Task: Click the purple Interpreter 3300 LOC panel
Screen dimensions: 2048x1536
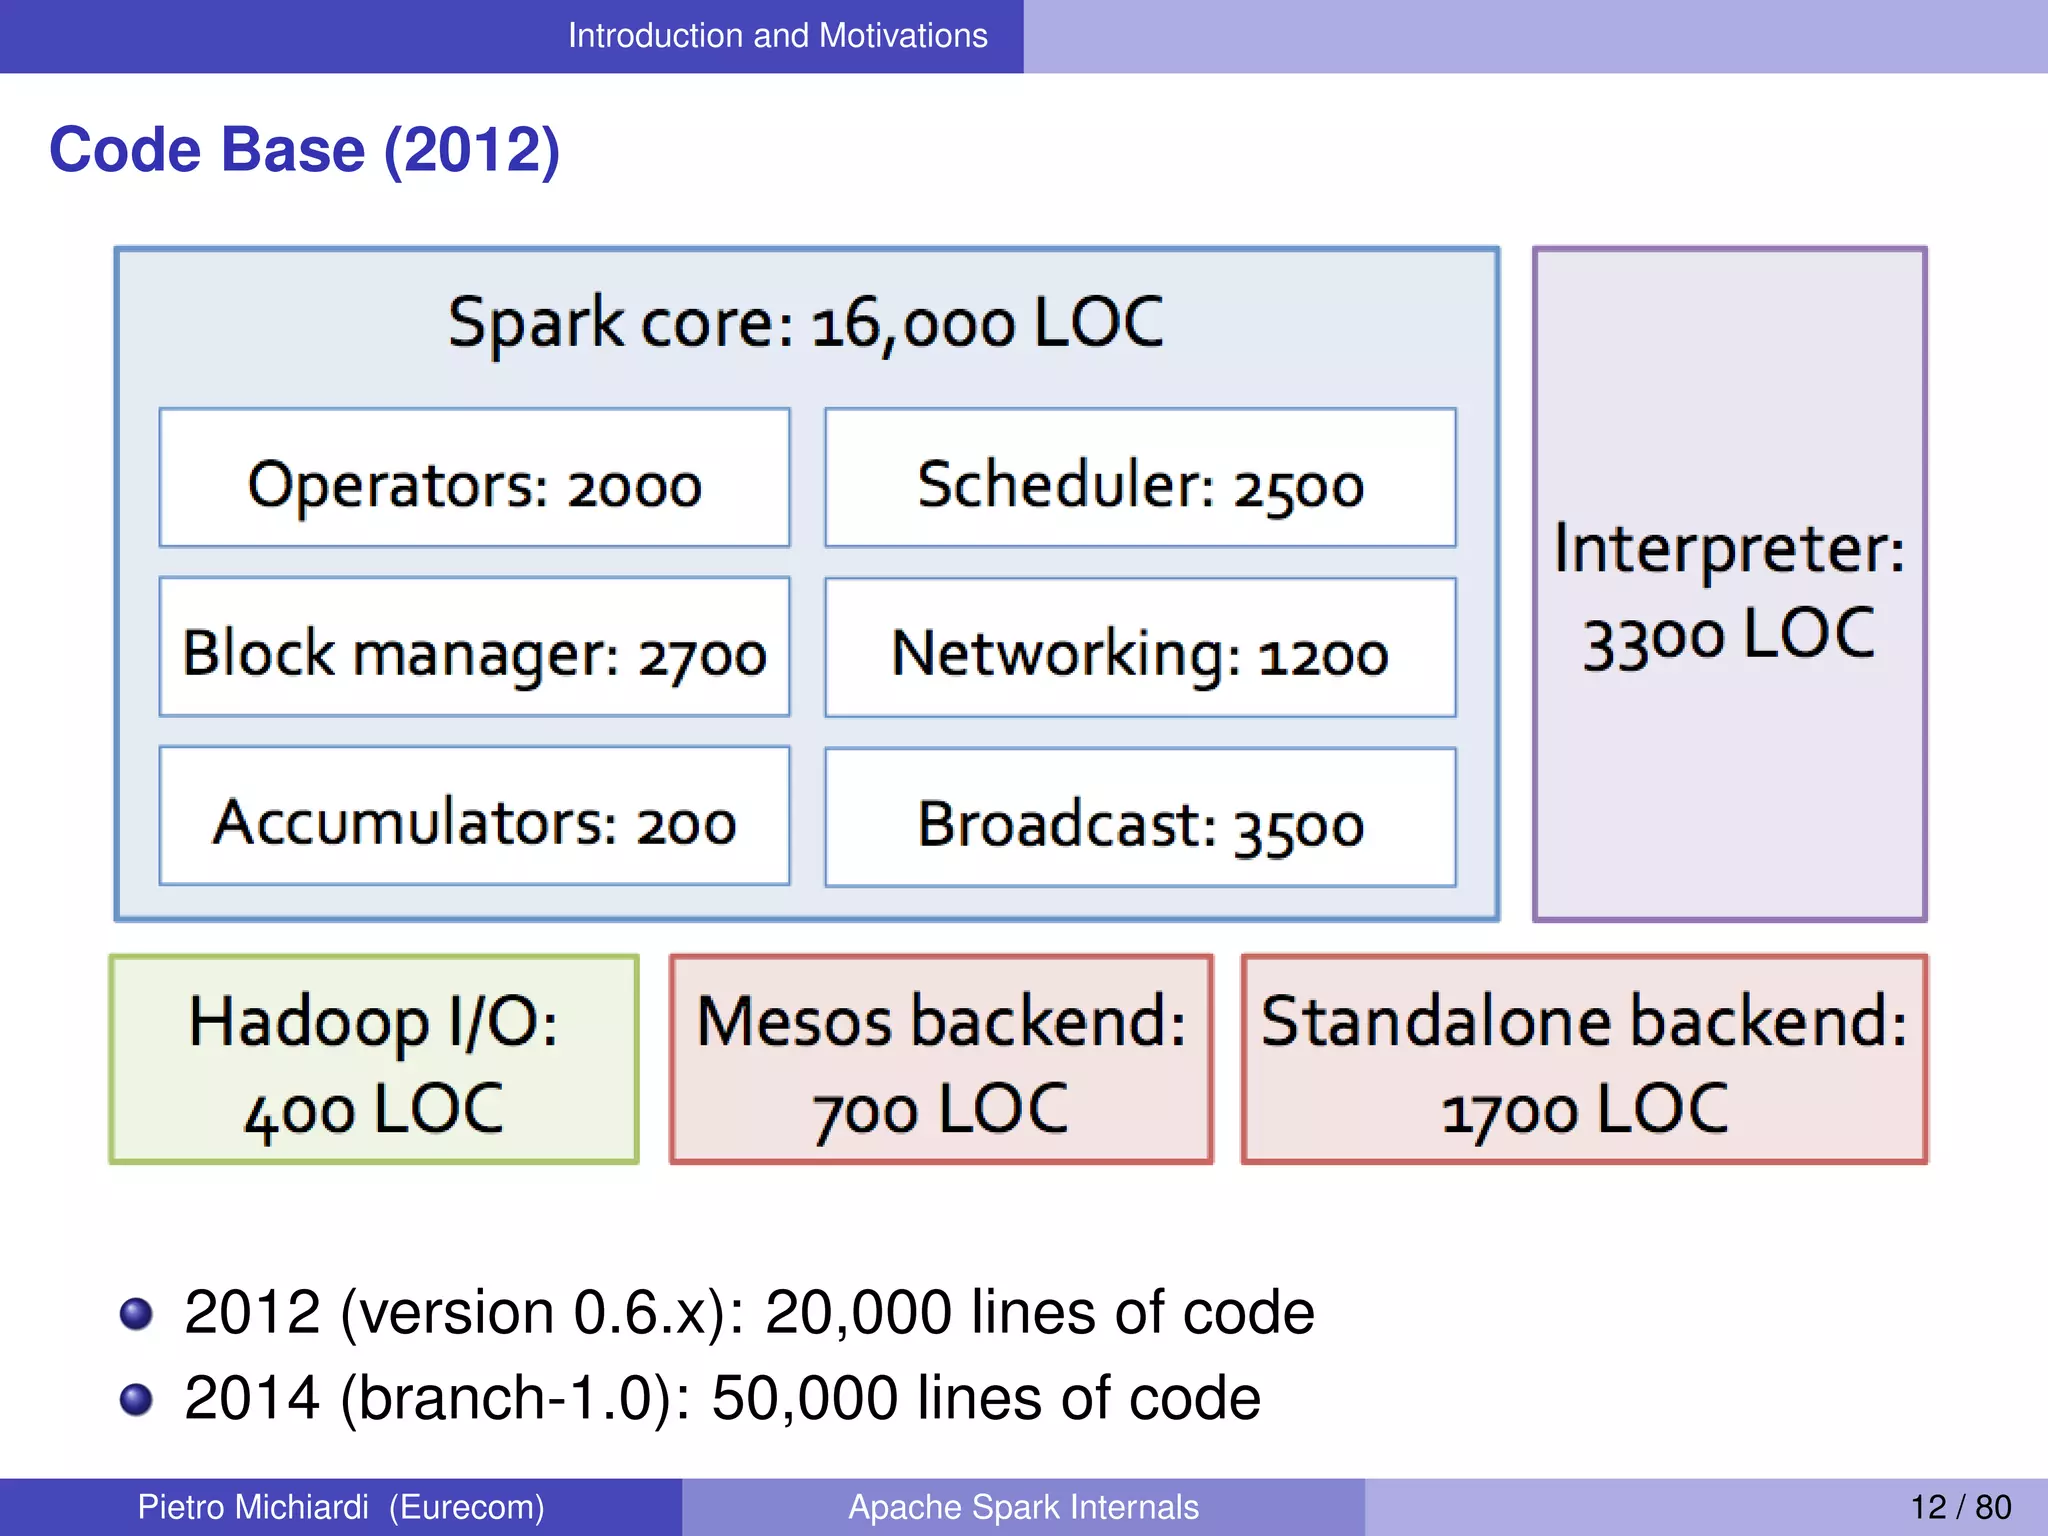Action: 1729,584
